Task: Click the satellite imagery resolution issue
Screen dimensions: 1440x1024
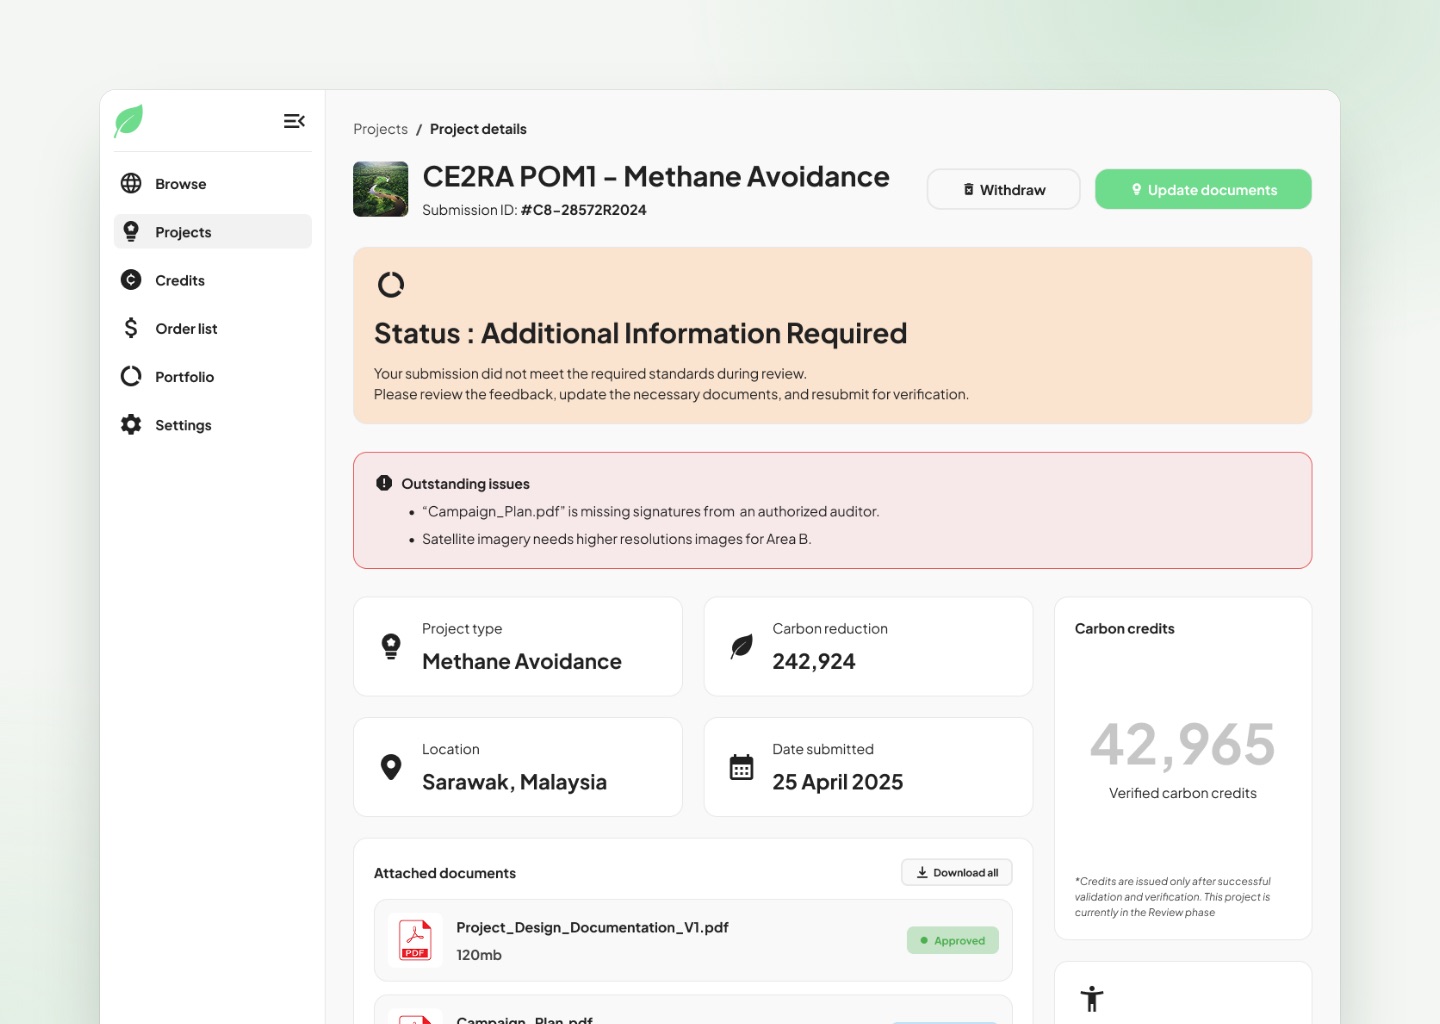Action: point(616,539)
